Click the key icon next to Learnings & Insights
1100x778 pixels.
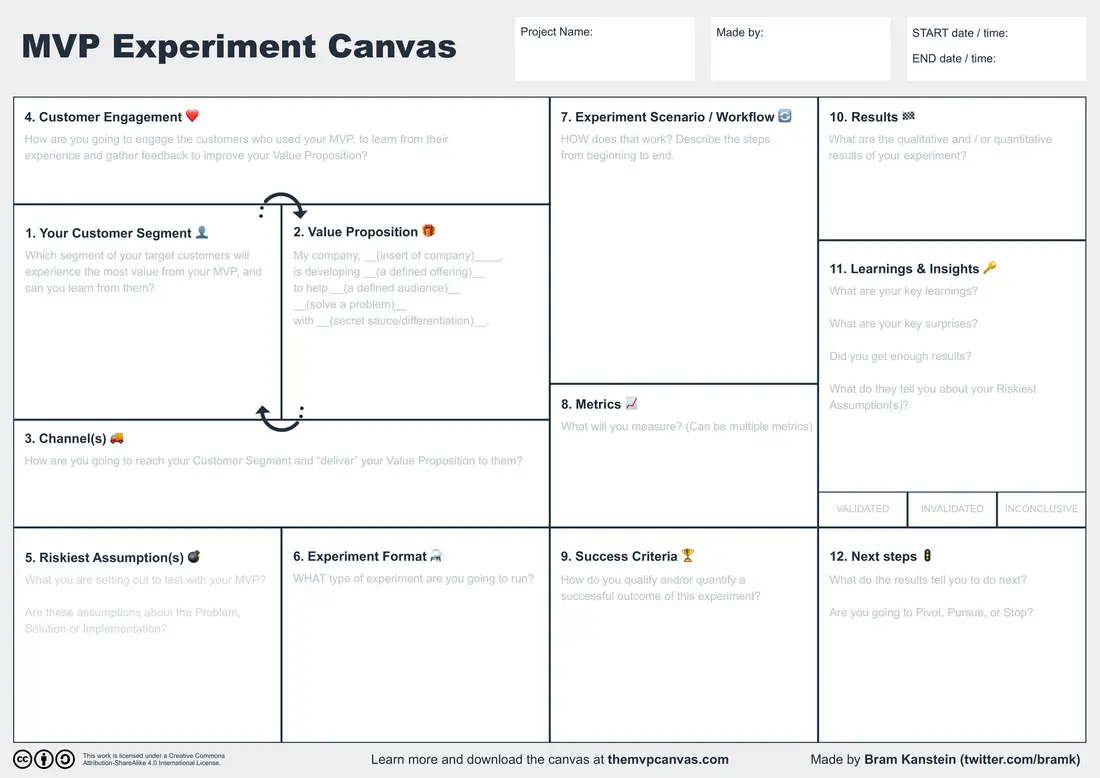pyautogui.click(x=990, y=267)
